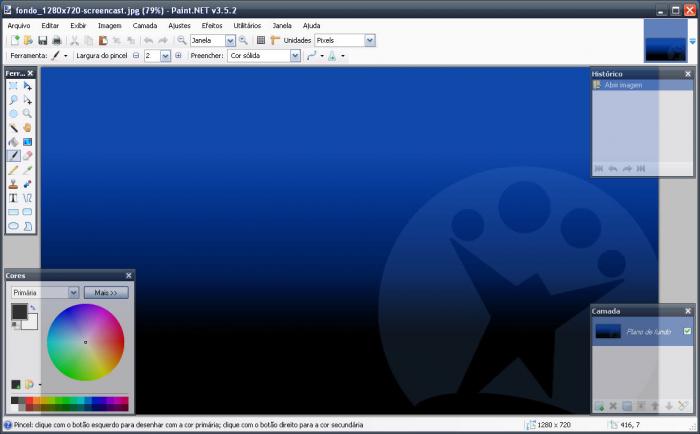Select the Recolor tool
This screenshot has width=700, height=434.
point(28,184)
